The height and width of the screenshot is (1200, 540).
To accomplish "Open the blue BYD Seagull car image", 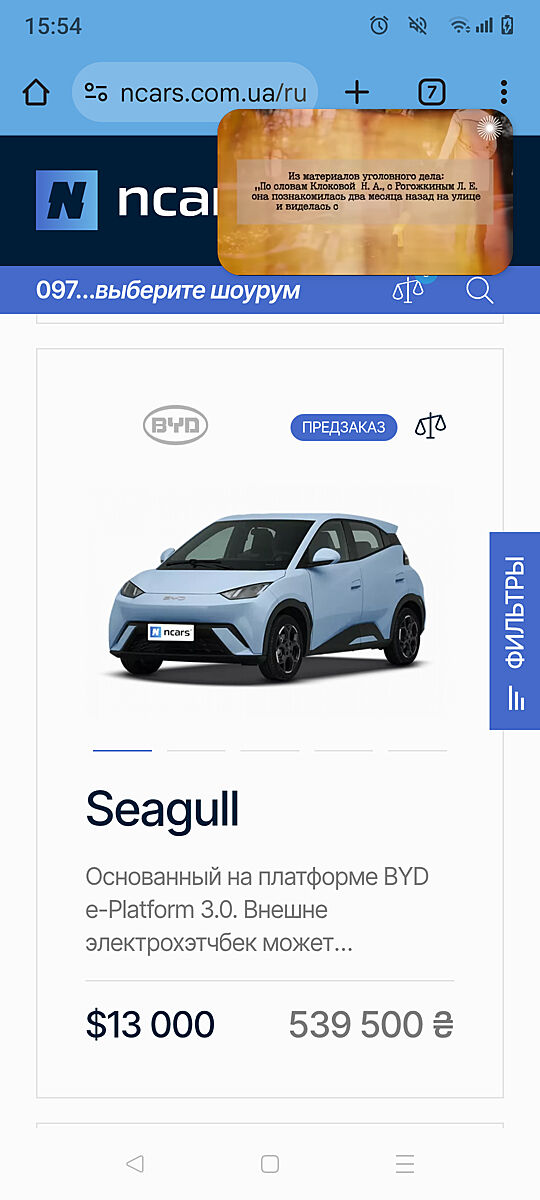I will pyautogui.click(x=270, y=600).
